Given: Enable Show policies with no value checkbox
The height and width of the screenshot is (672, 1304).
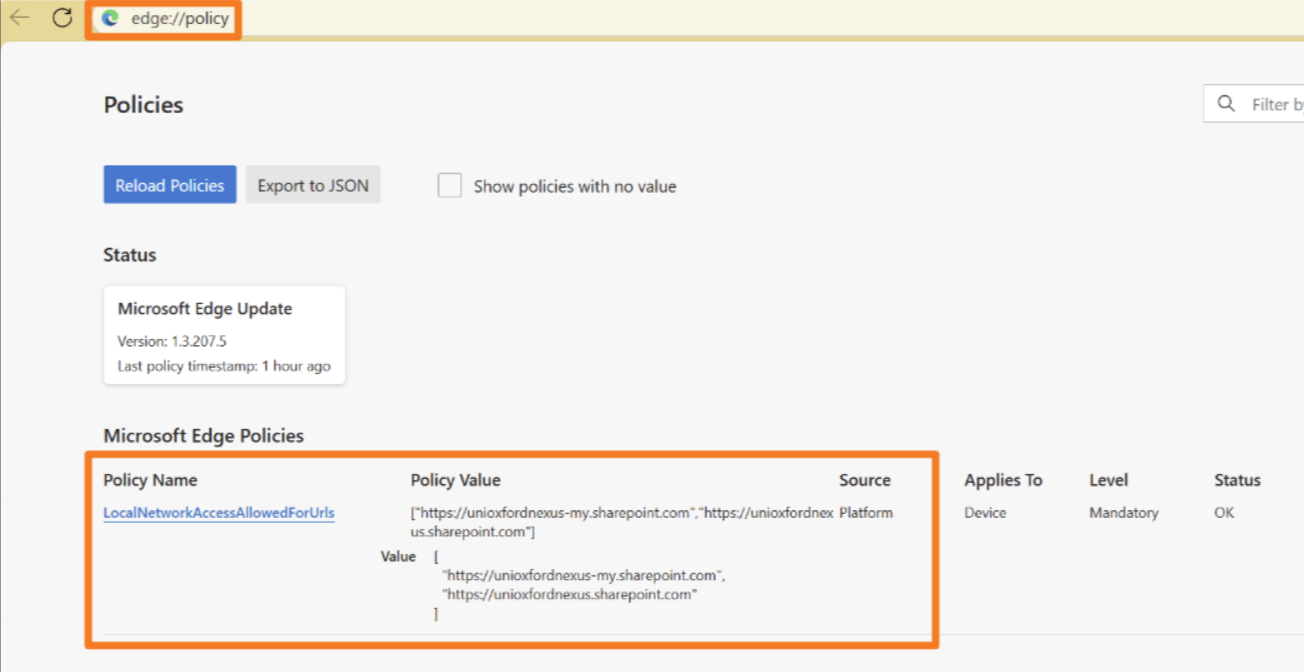Looking at the screenshot, I should coord(450,186).
